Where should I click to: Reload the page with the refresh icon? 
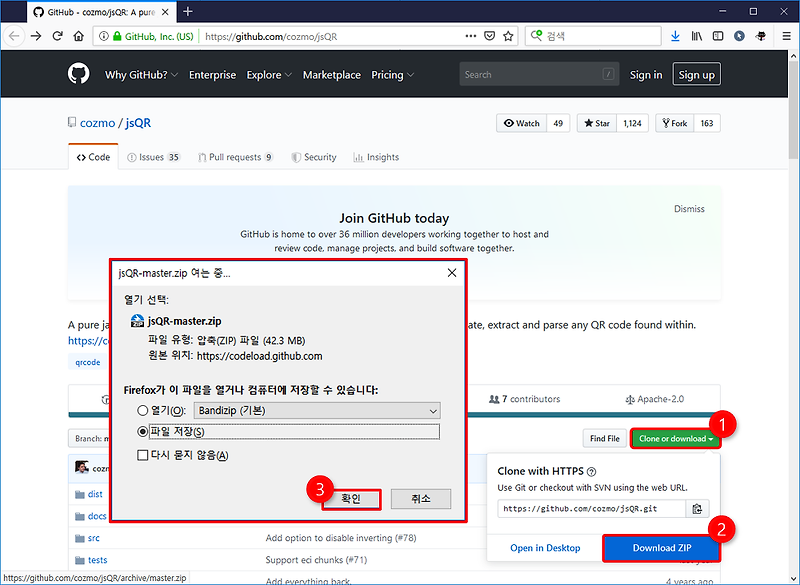tap(57, 36)
